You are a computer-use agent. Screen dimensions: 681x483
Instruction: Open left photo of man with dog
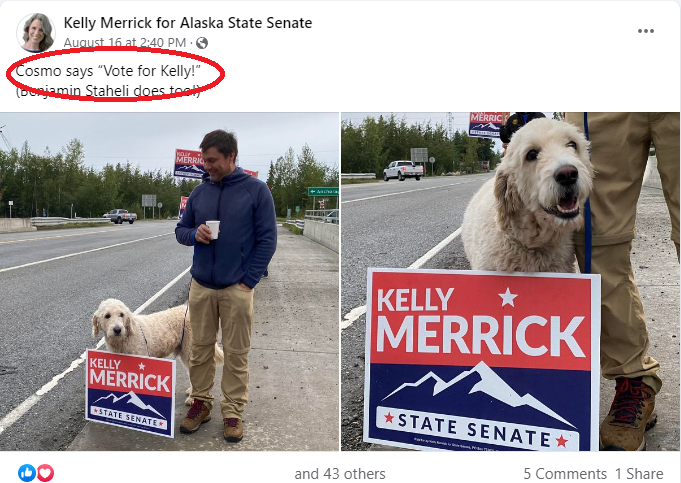[x=169, y=281]
